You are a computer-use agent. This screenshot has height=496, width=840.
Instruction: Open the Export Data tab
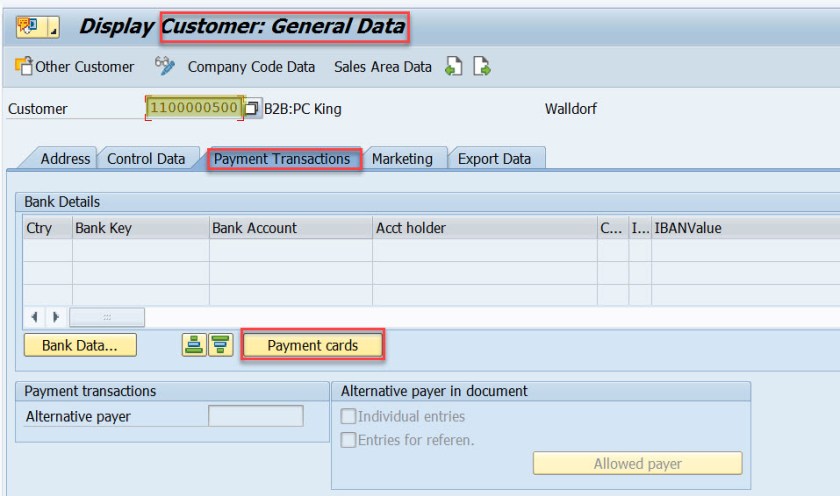[x=494, y=159]
